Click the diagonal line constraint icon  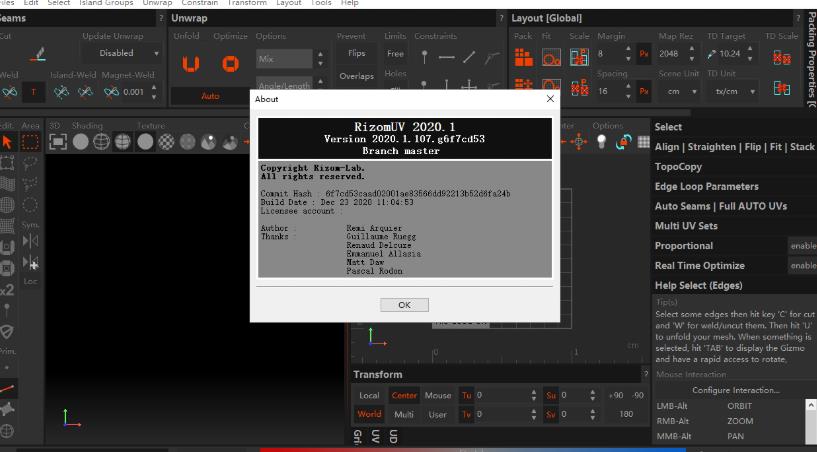(x=469, y=57)
